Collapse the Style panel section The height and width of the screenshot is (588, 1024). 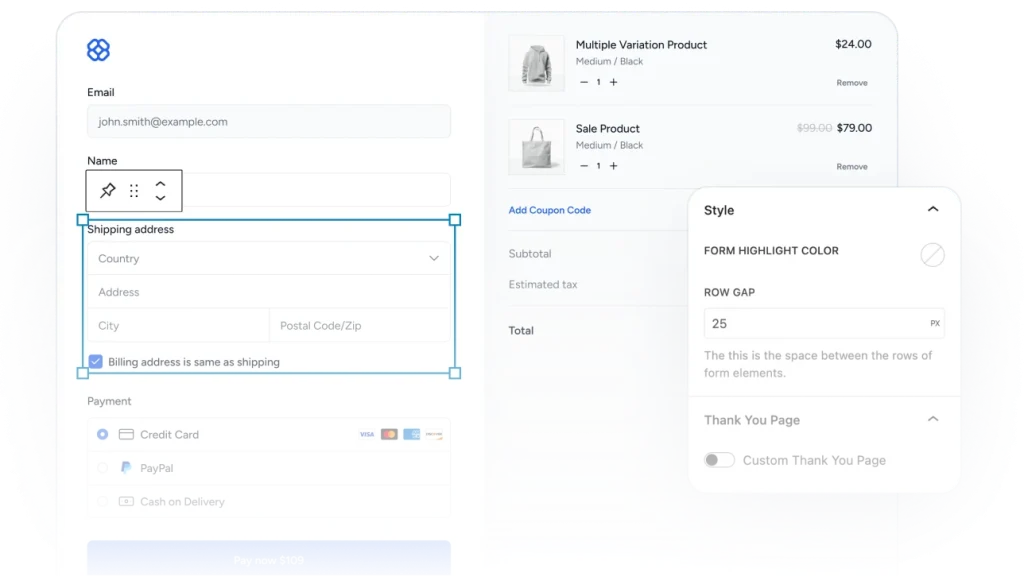pyautogui.click(x=933, y=210)
